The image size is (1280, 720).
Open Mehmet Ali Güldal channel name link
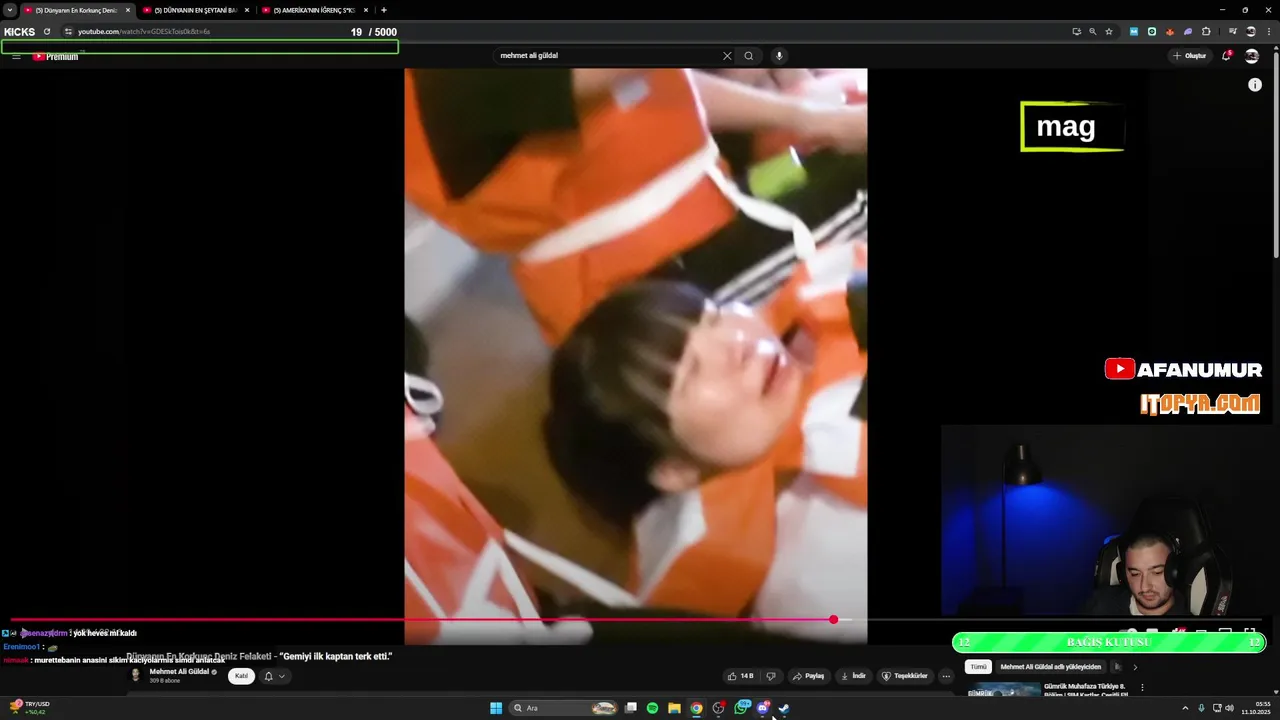179,671
